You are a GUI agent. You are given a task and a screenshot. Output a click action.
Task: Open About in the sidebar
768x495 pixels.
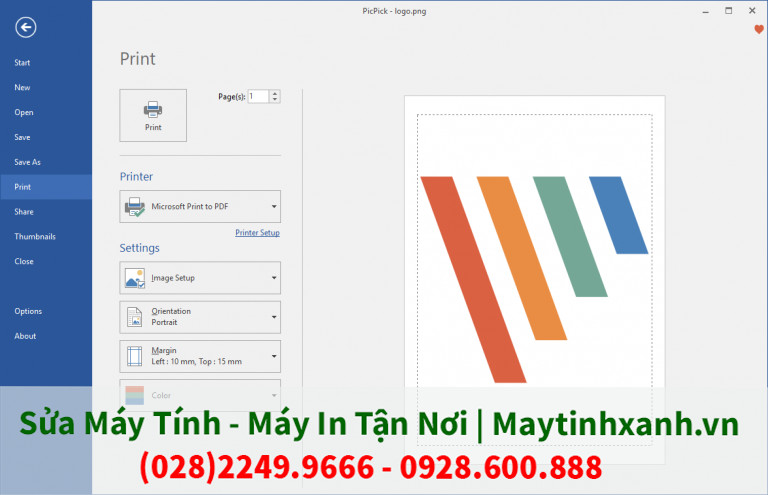[x=46, y=336]
